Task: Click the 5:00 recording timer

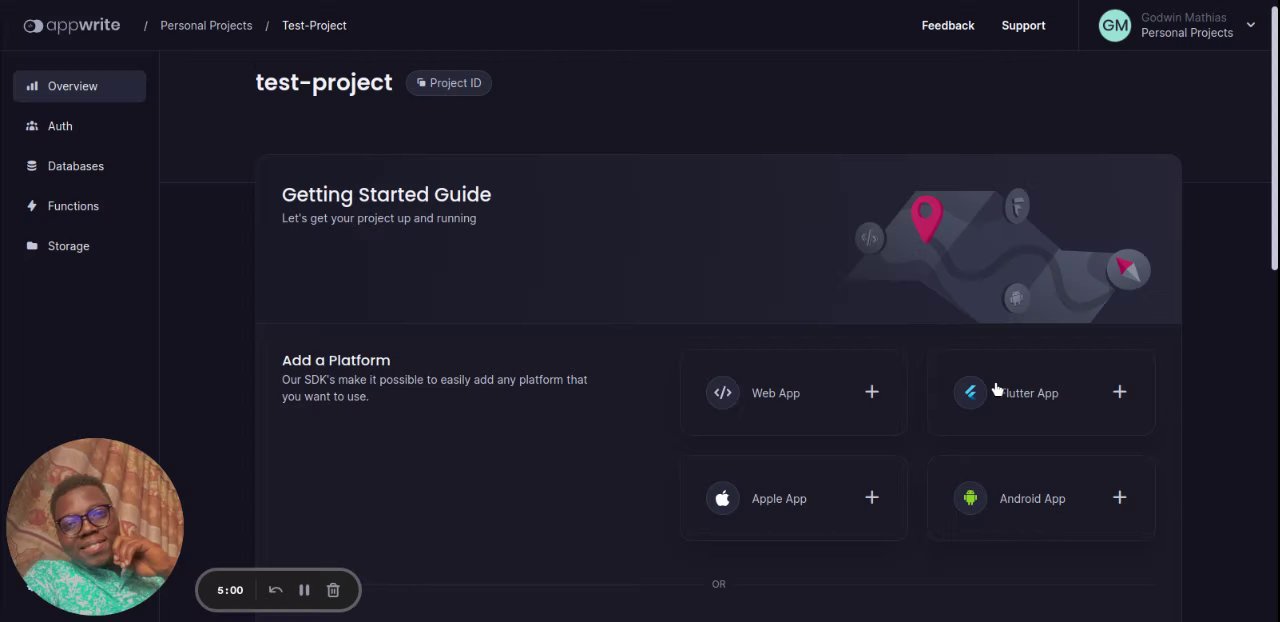Action: pos(230,590)
